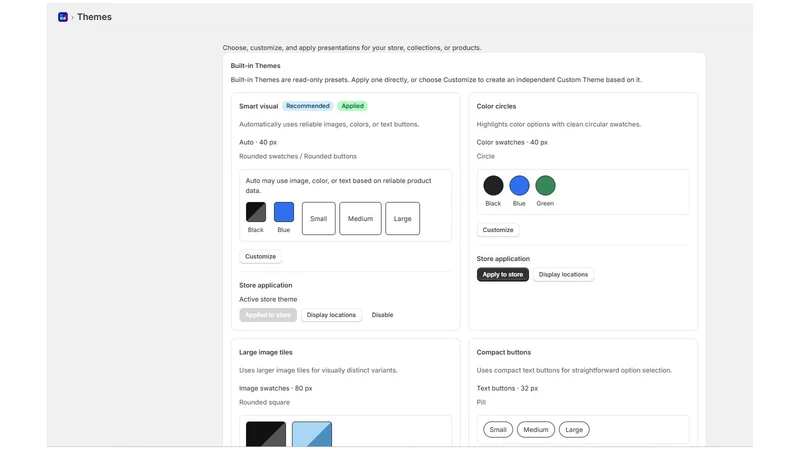Click the Large image tiles theme title

266,352
